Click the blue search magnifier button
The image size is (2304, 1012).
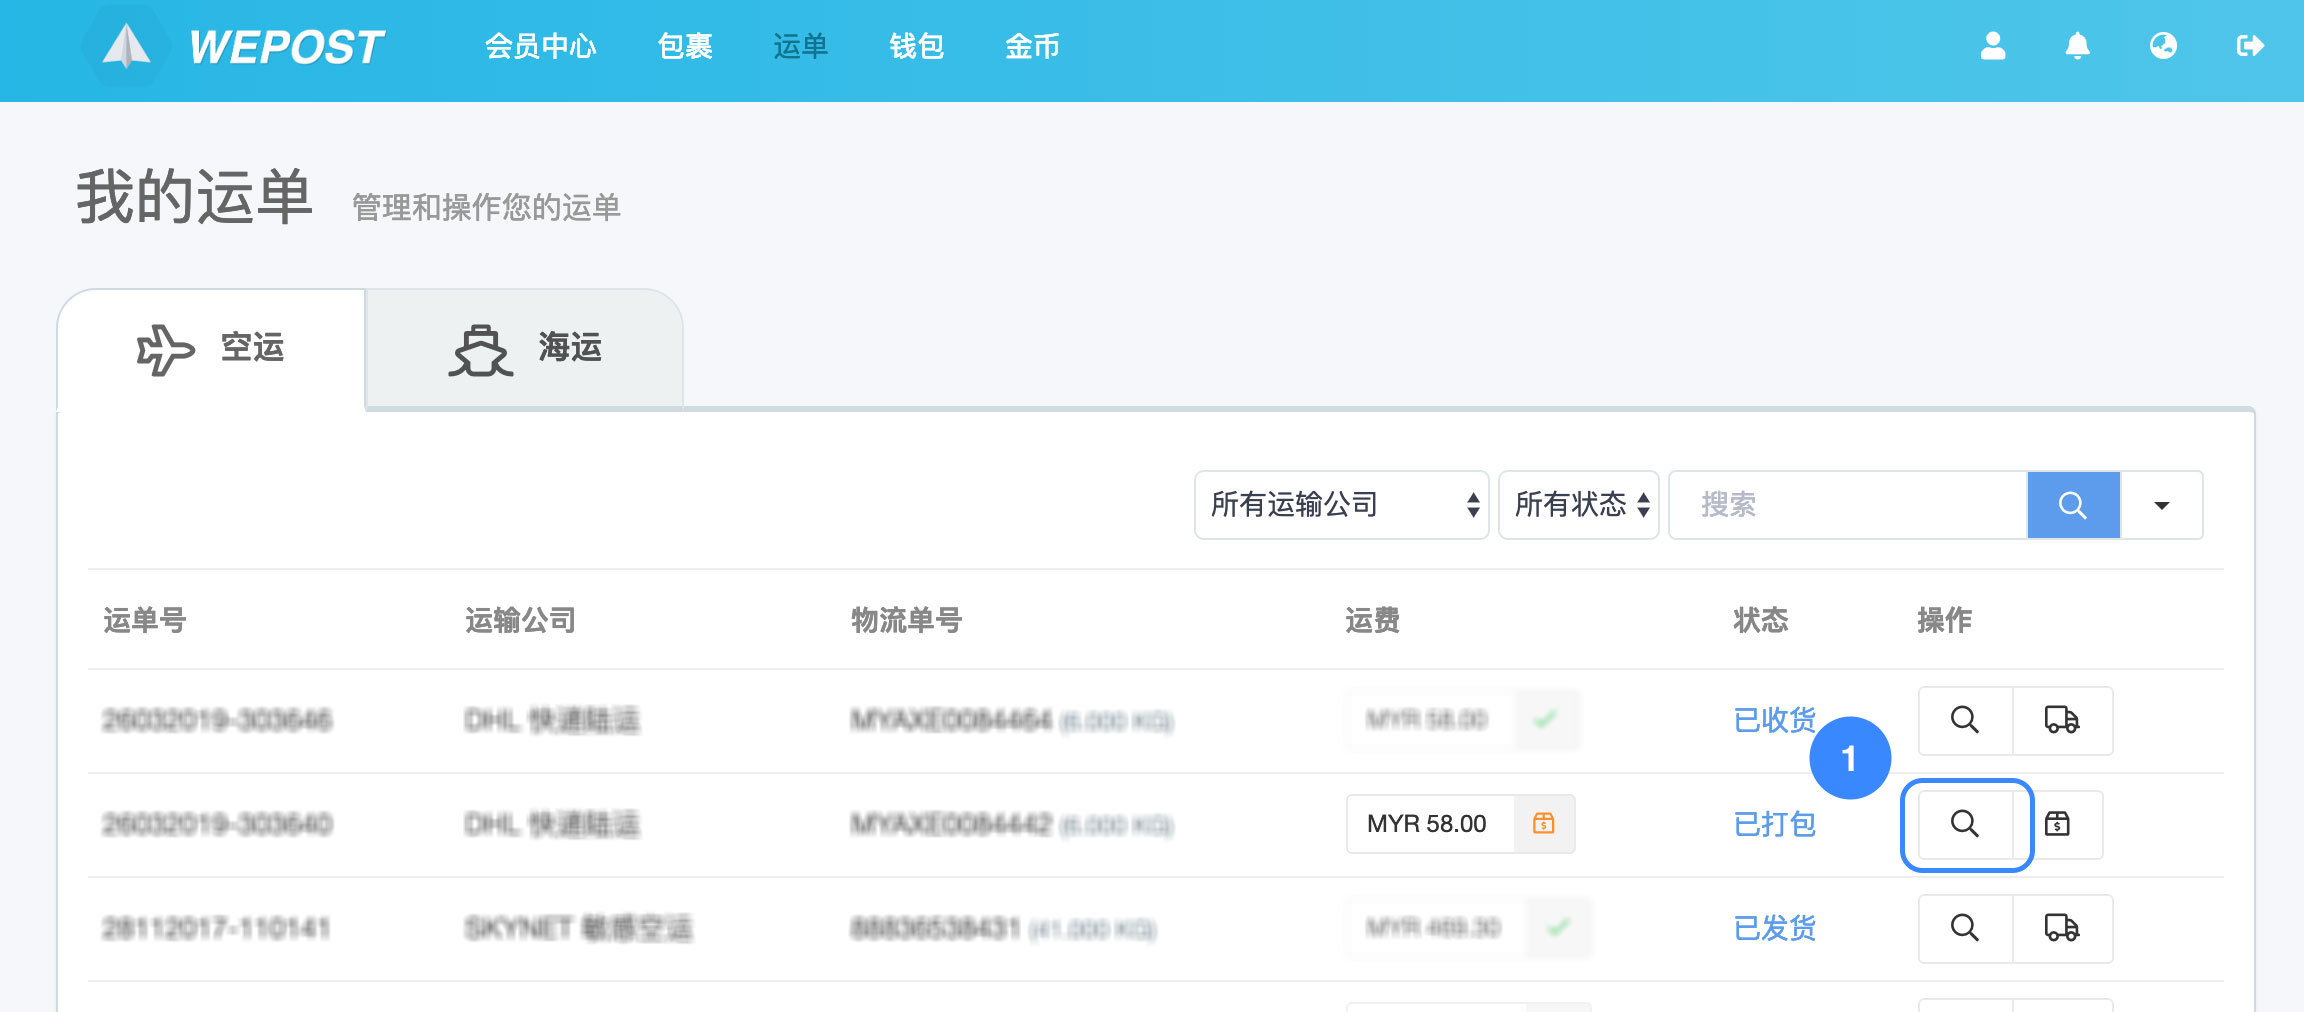click(2073, 505)
